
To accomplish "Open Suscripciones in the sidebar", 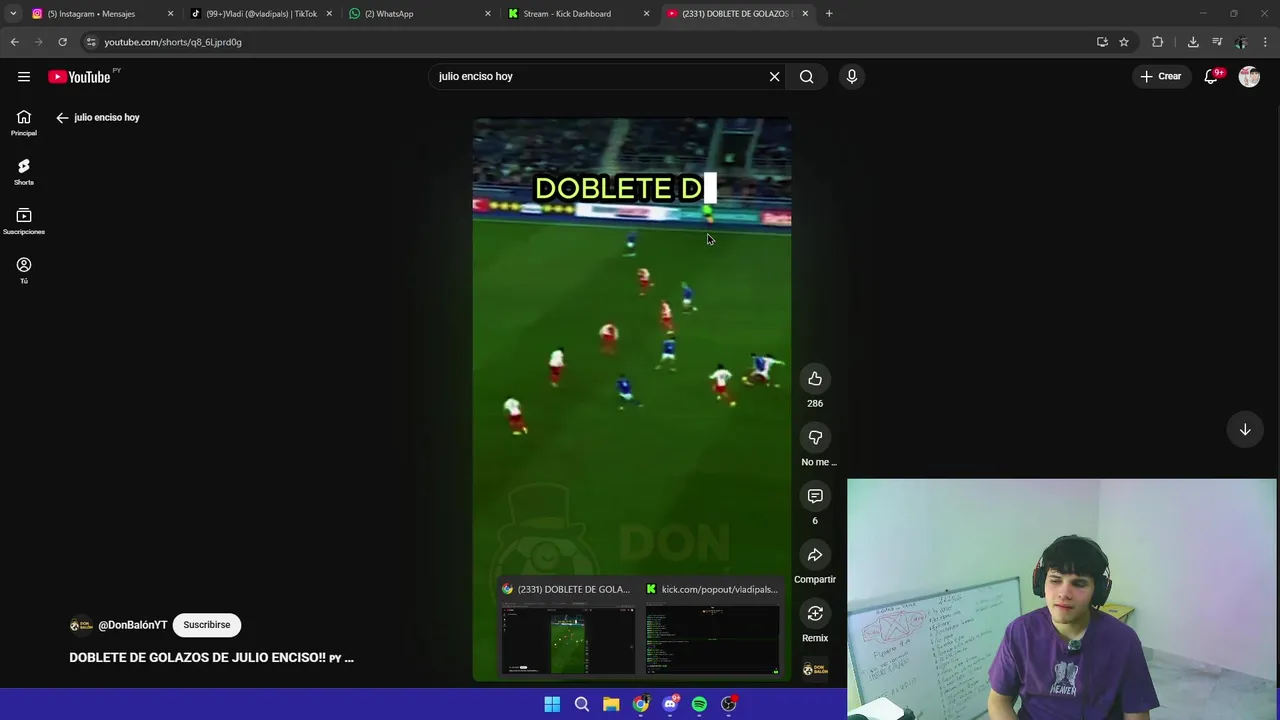I will (x=24, y=221).
